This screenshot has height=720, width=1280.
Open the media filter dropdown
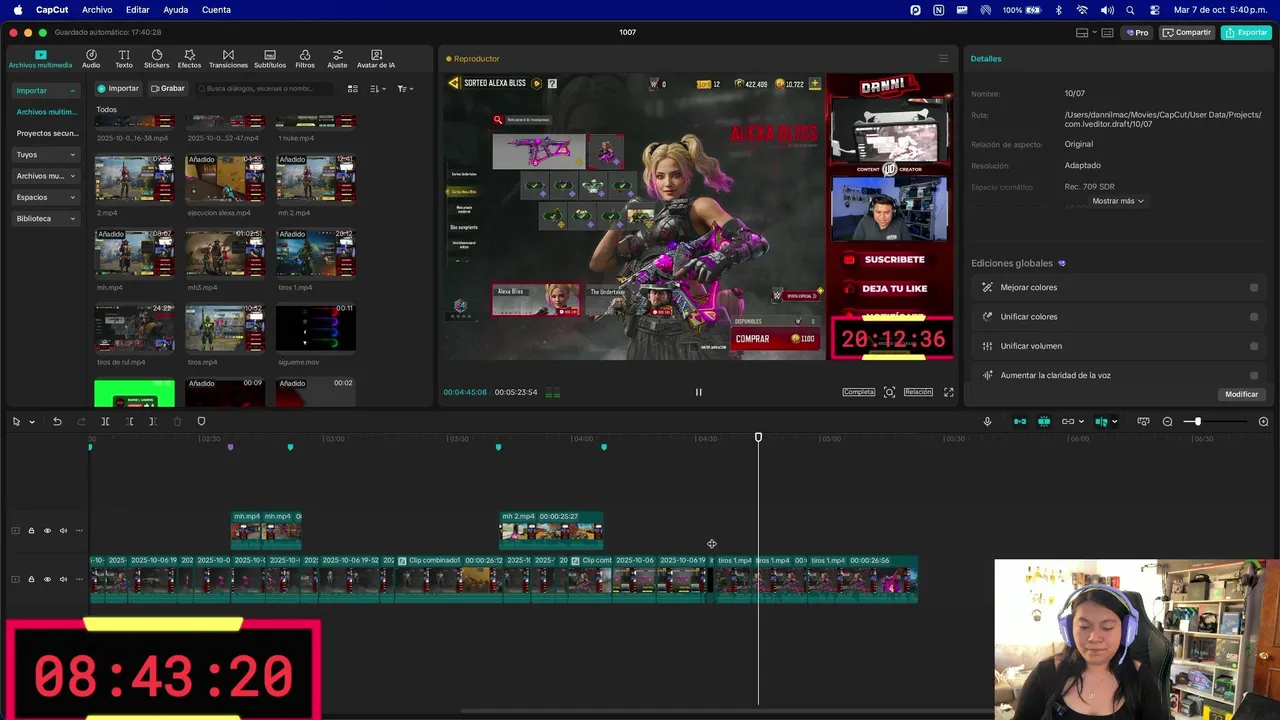tap(404, 89)
